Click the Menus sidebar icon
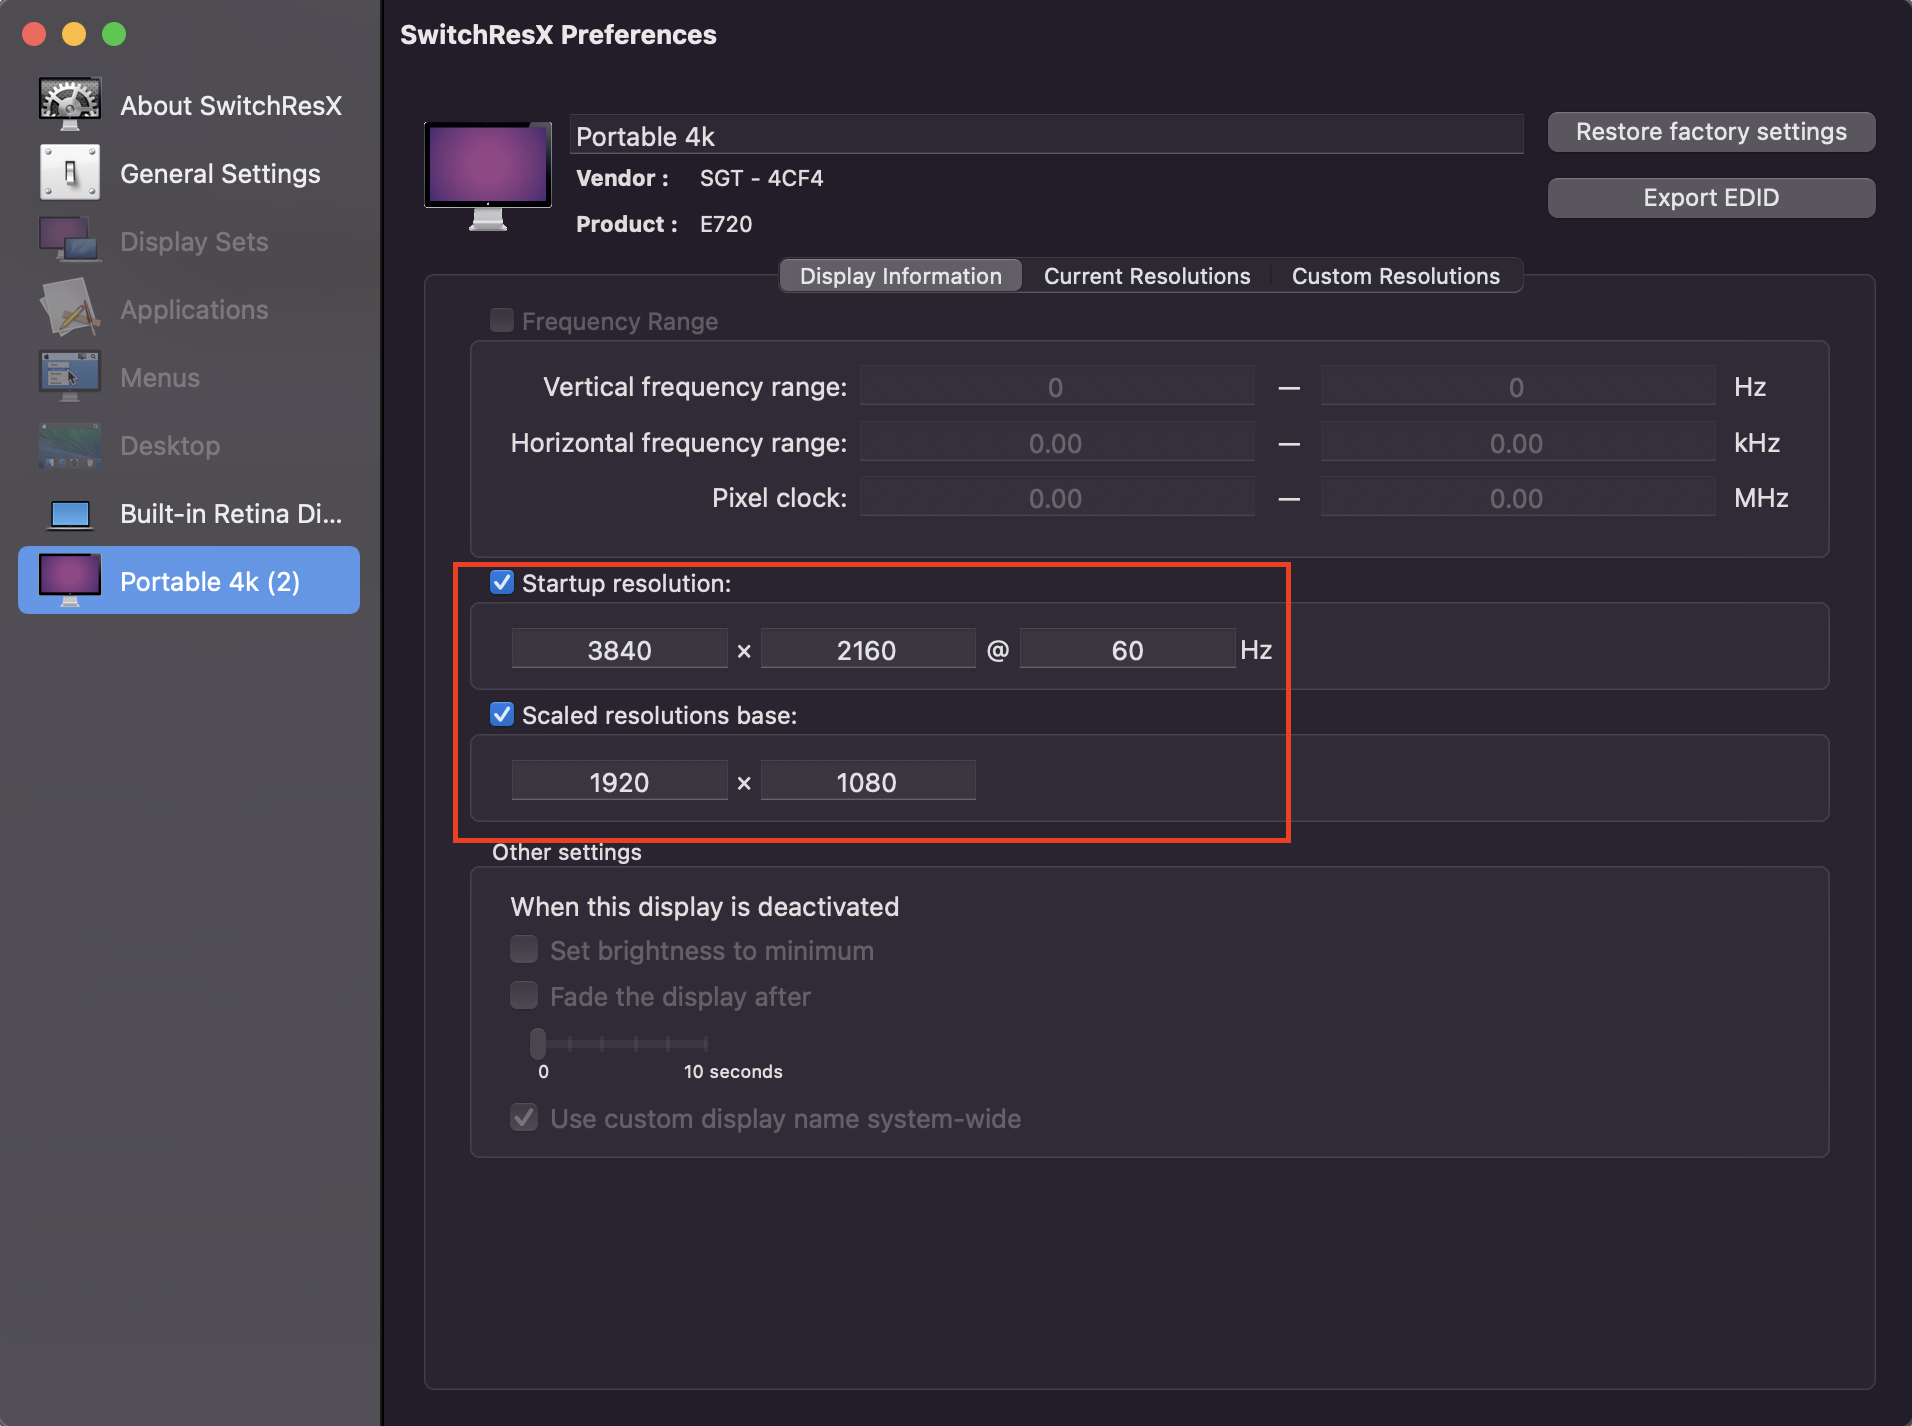The width and height of the screenshot is (1912, 1426). point(69,377)
